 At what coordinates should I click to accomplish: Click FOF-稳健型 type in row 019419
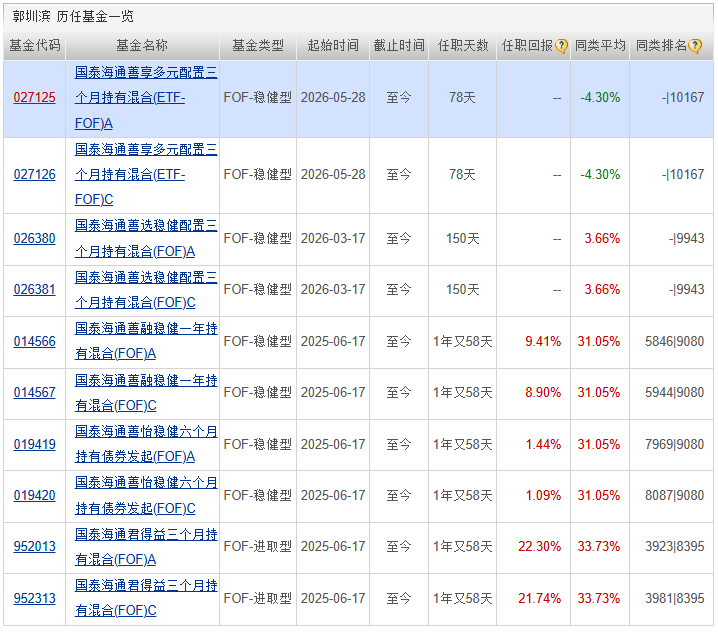pyautogui.click(x=258, y=444)
